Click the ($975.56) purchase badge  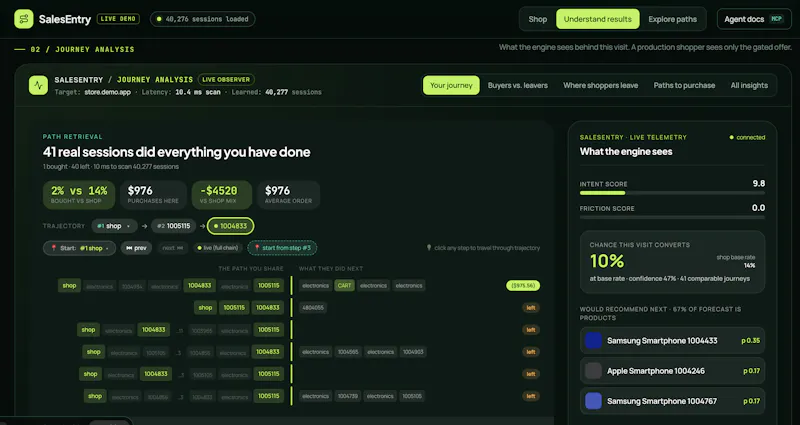point(523,286)
